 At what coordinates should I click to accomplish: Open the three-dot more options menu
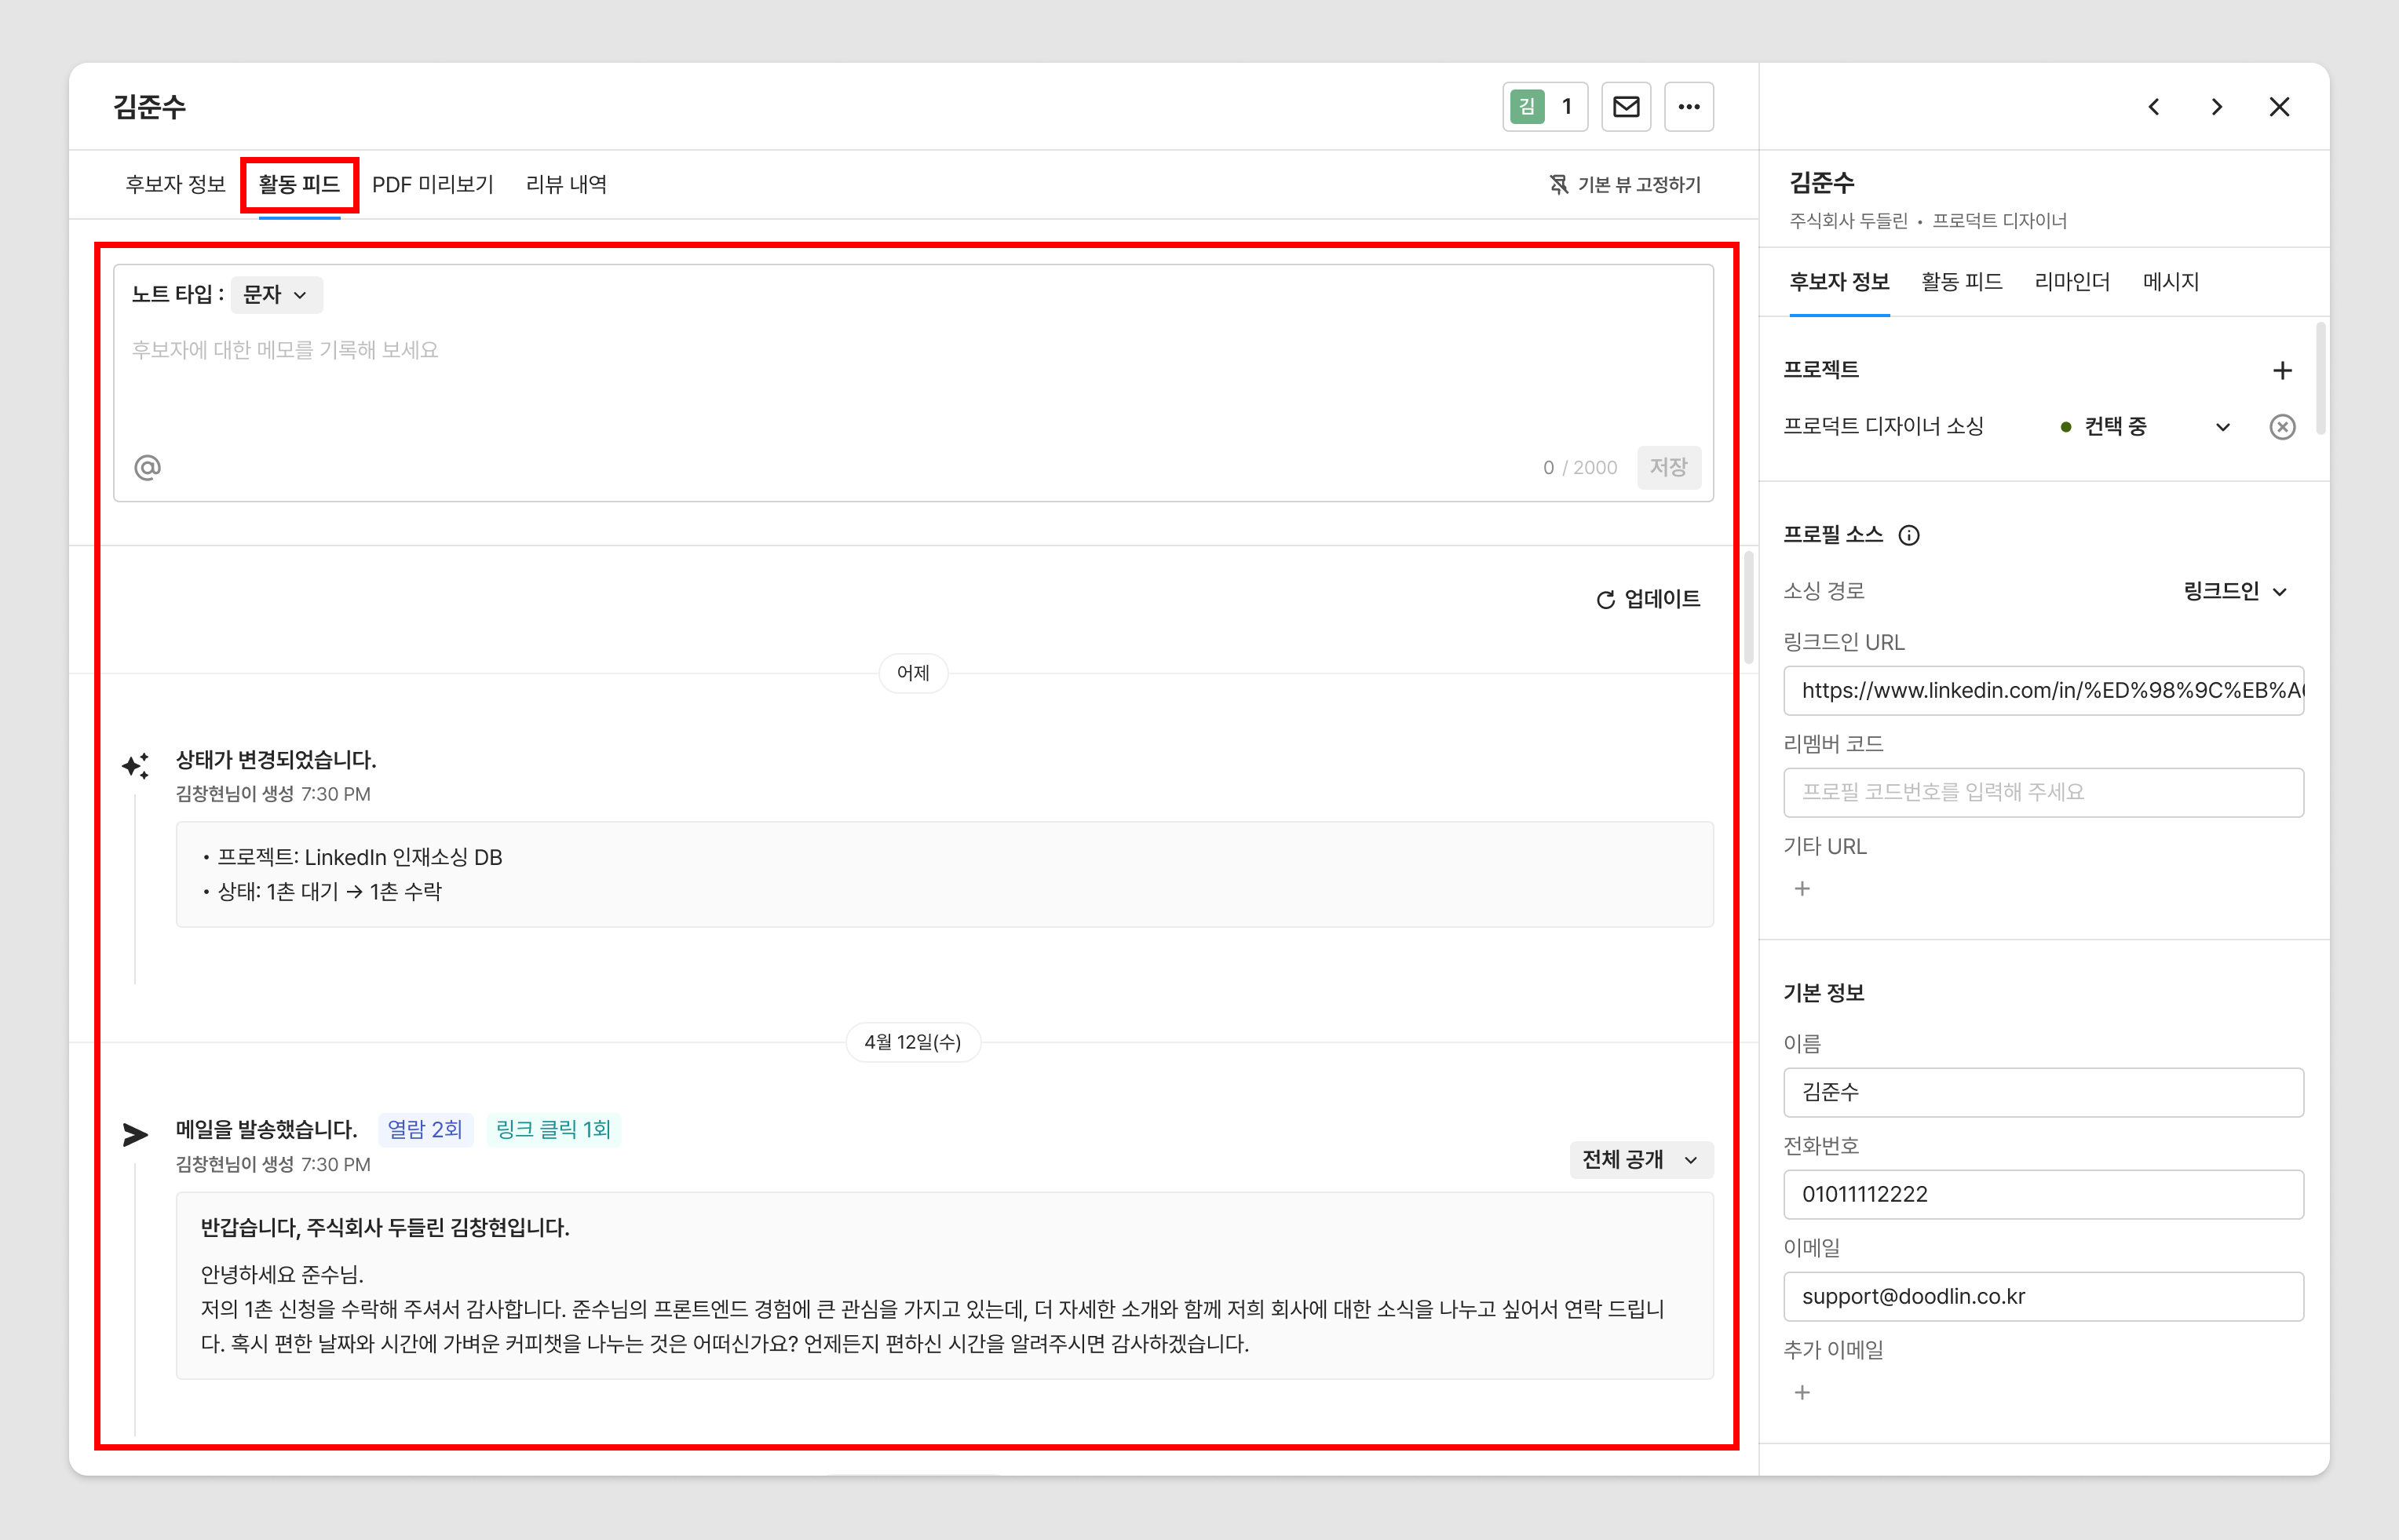(x=1688, y=106)
